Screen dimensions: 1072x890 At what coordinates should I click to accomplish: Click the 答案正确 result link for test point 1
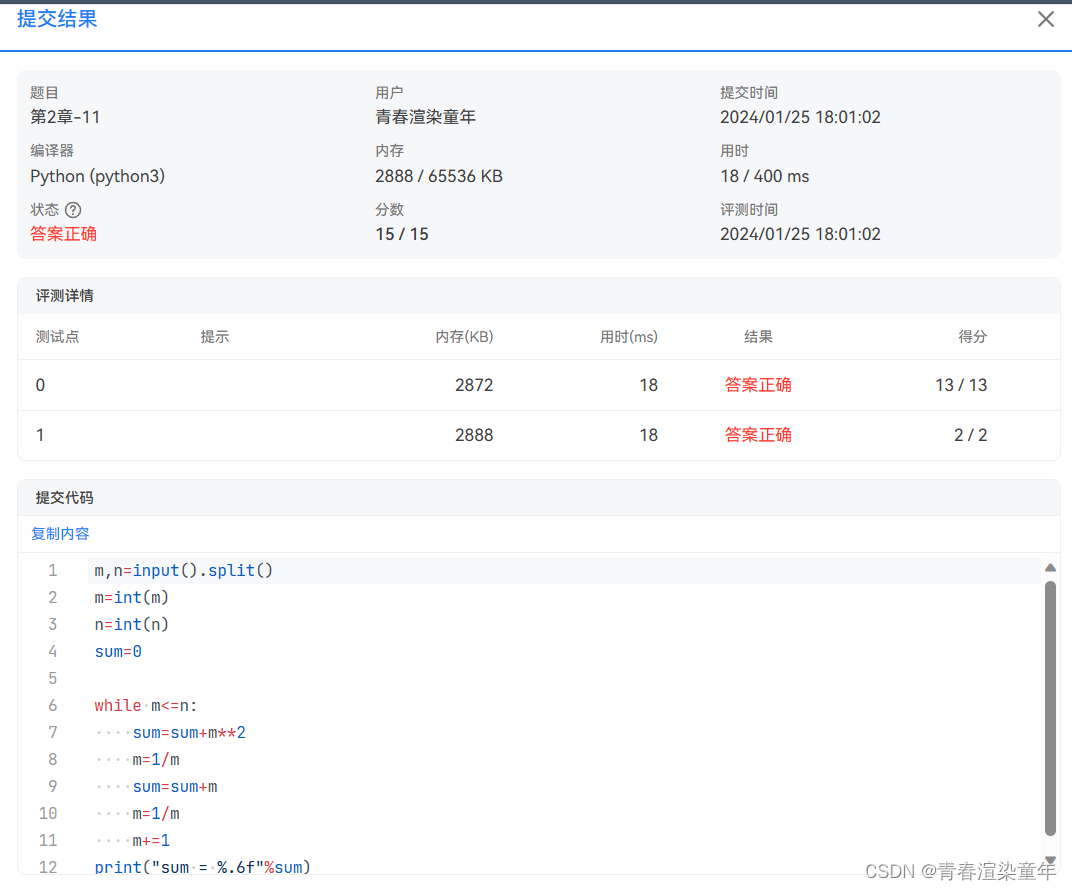(x=758, y=435)
